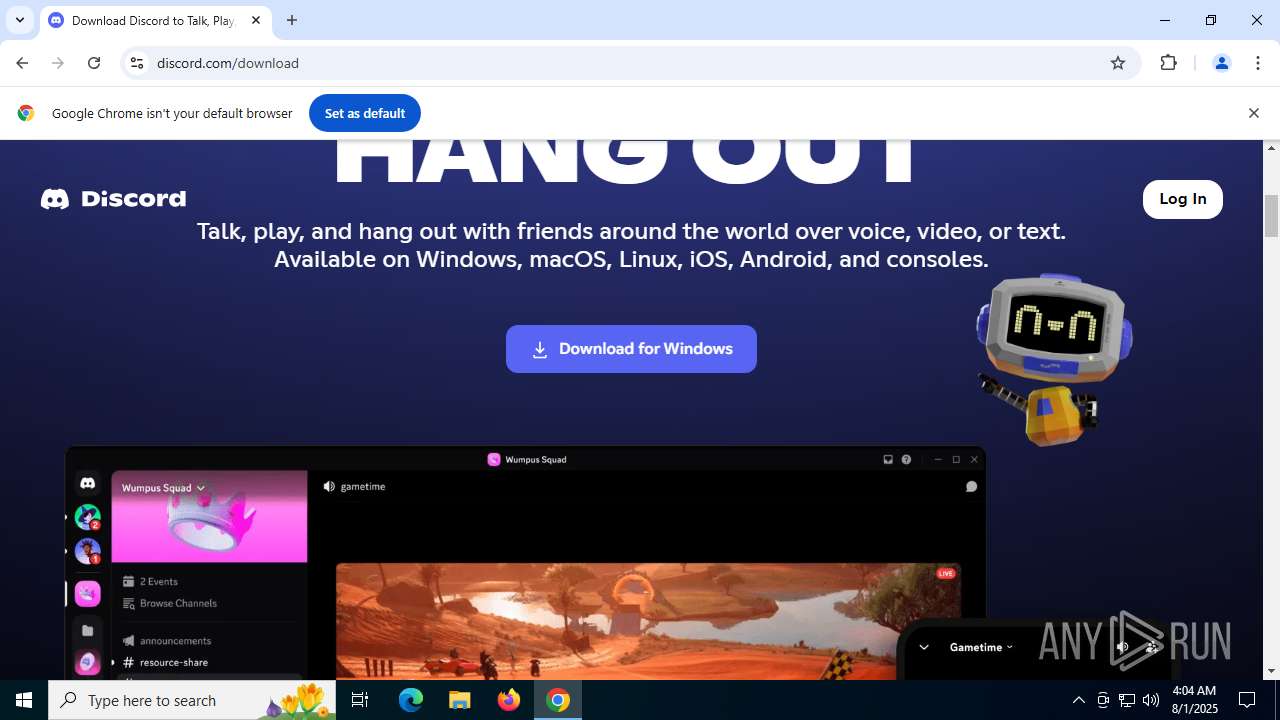Click 2 Events in the preview sidebar

(x=150, y=581)
